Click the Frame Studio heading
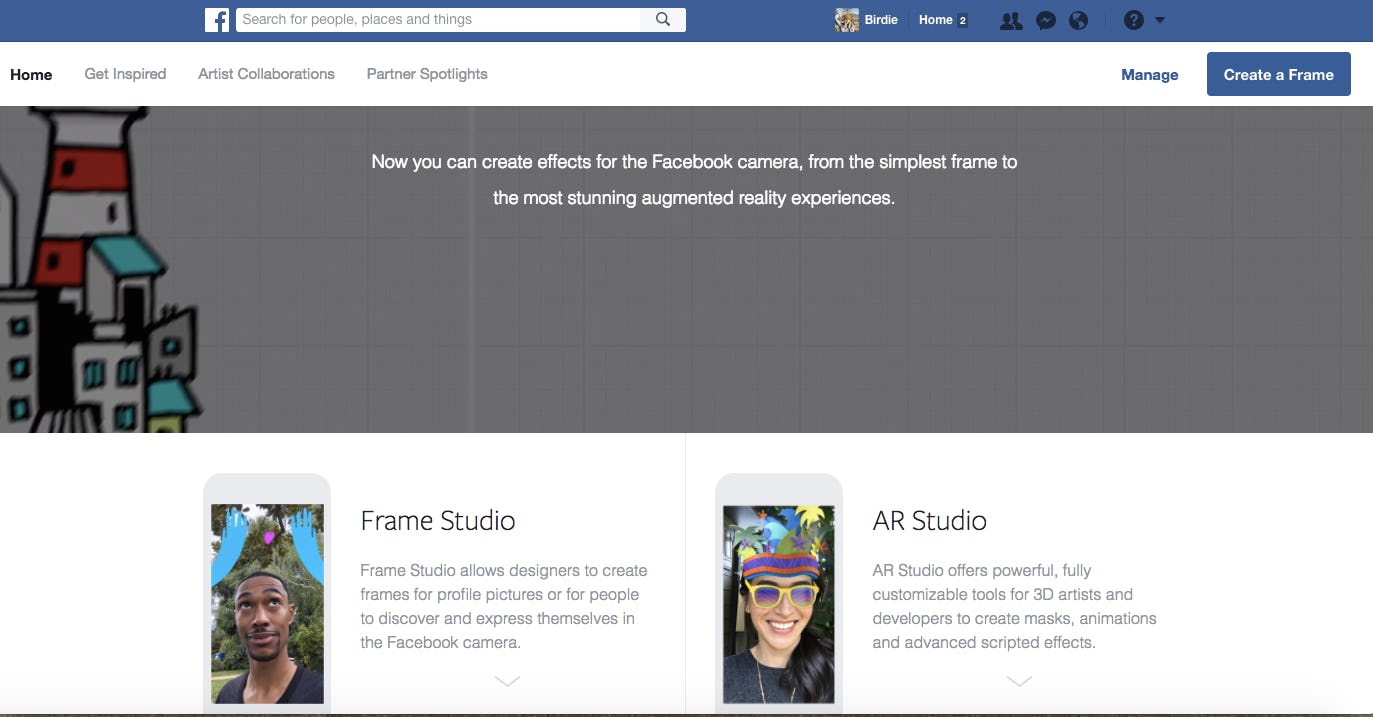This screenshot has width=1373, height=717. 438,520
